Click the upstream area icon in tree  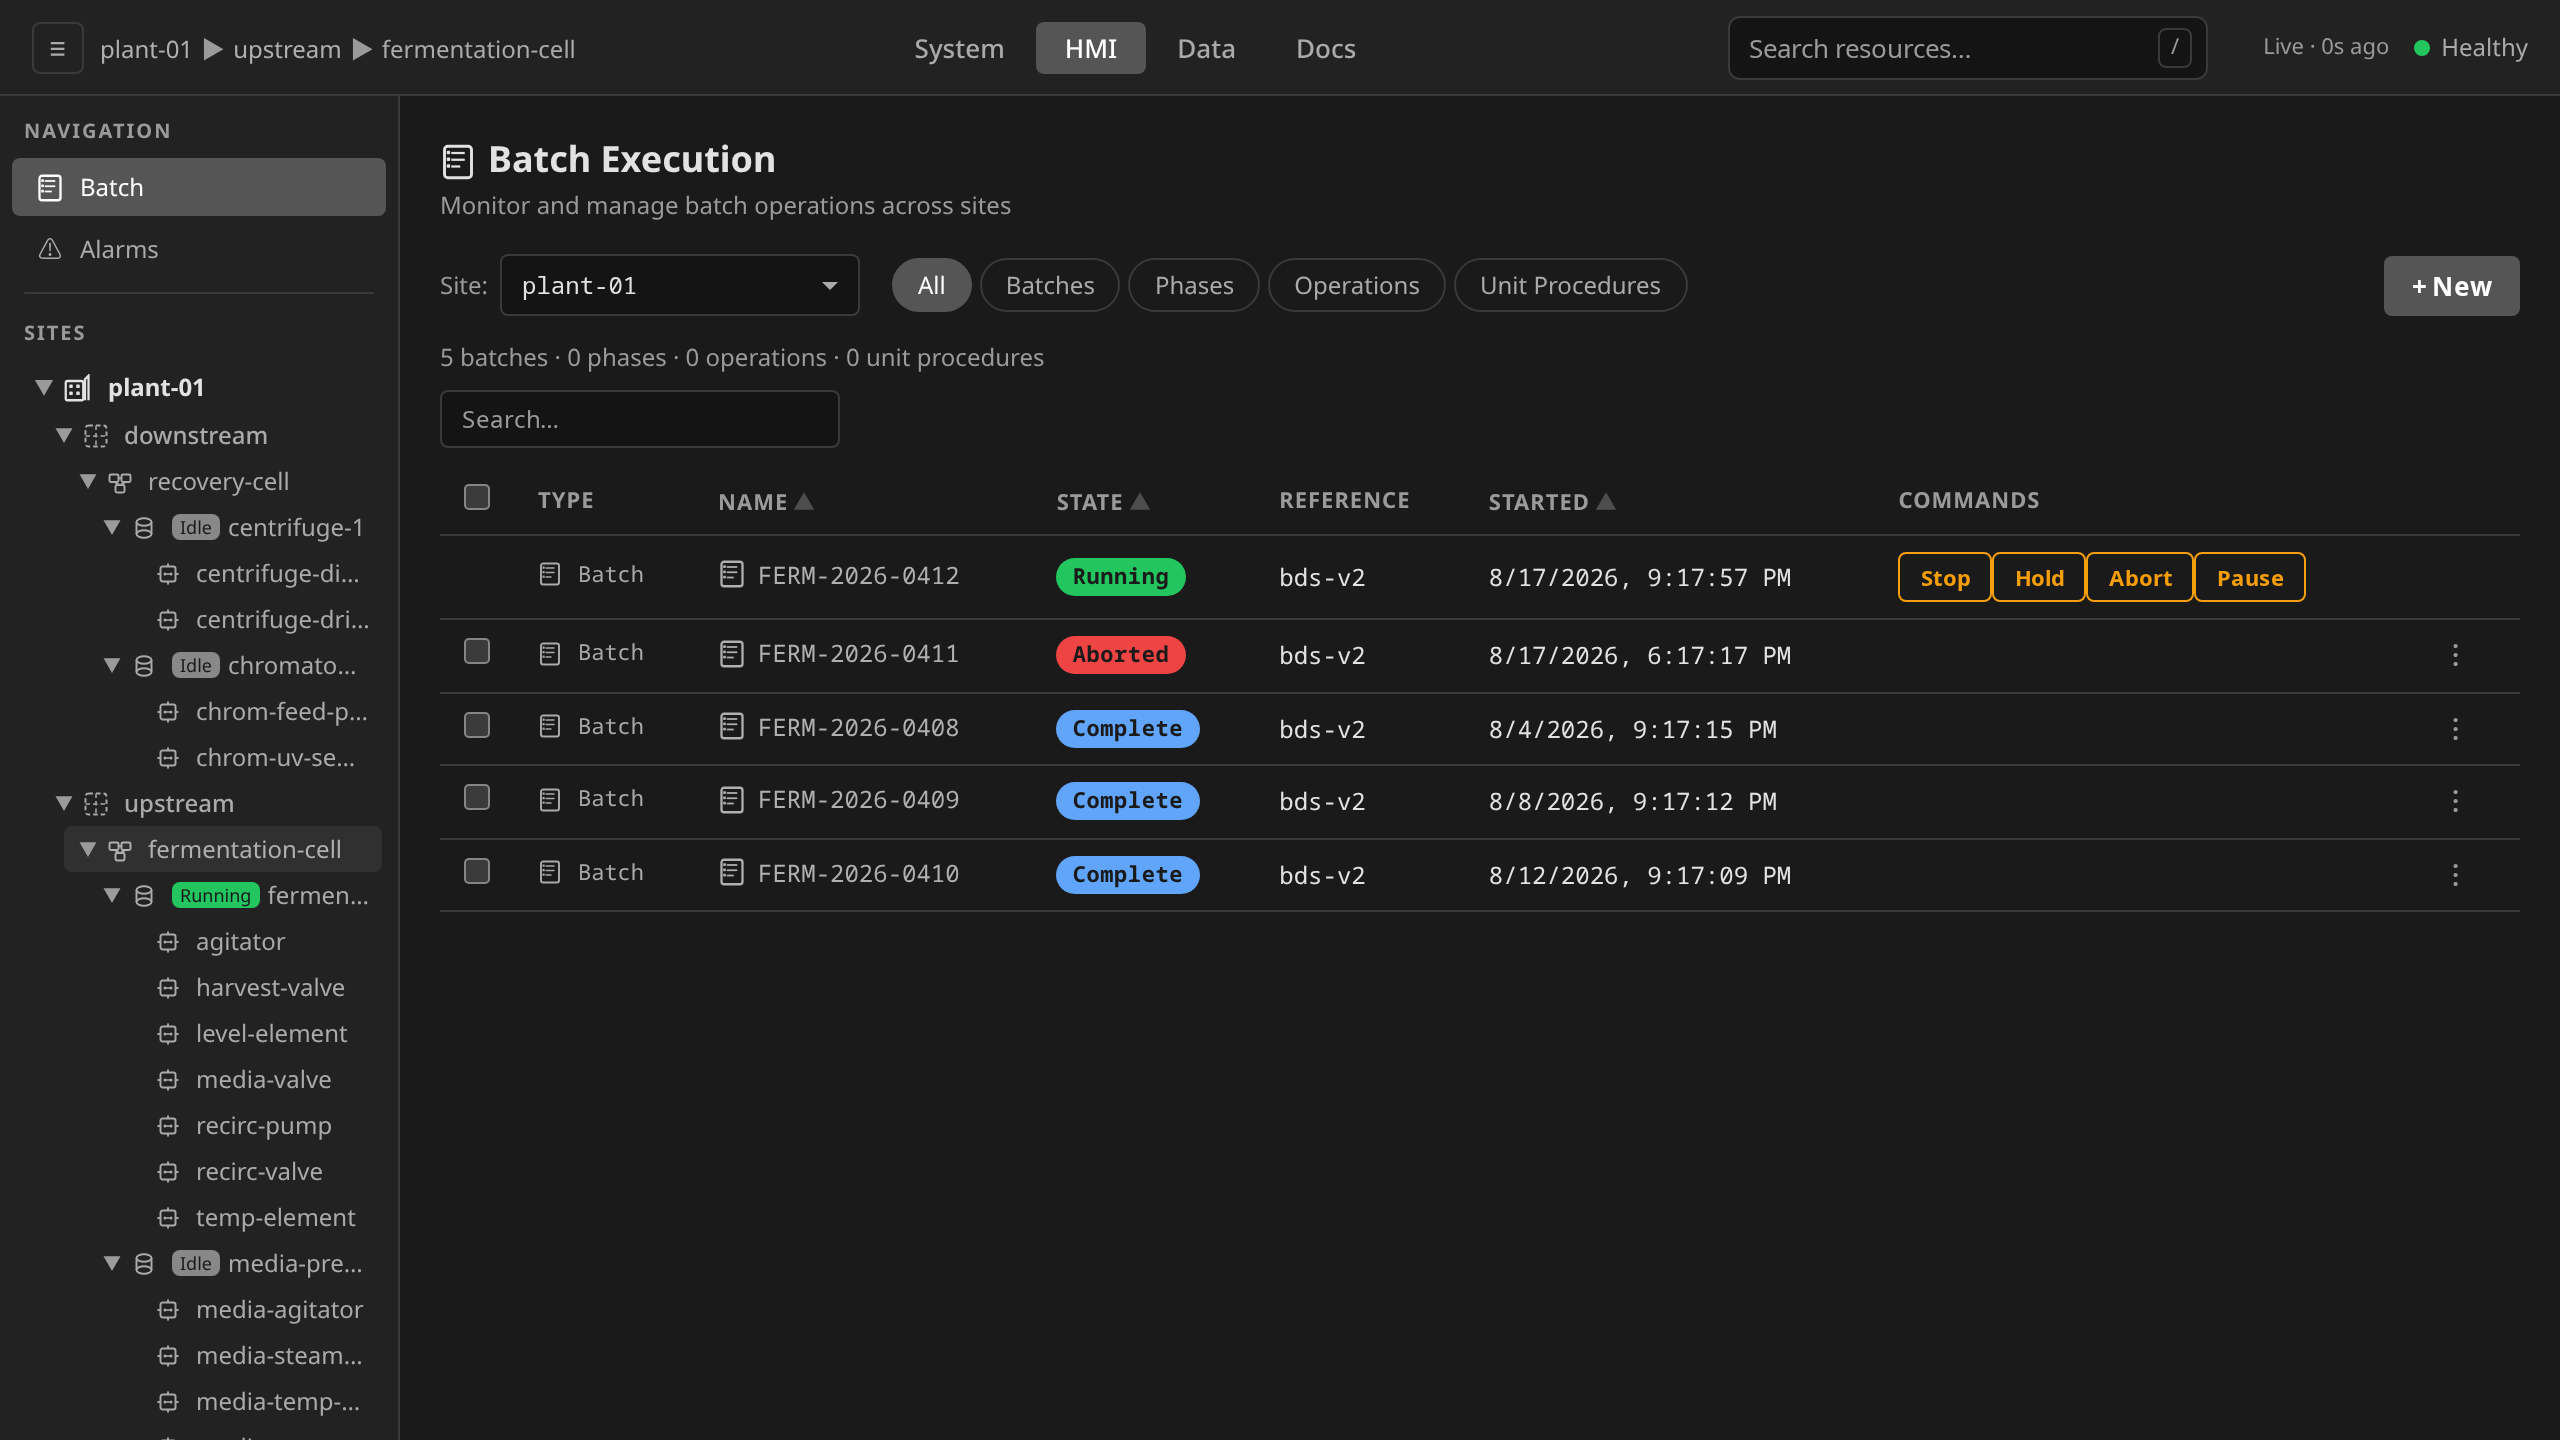click(96, 804)
